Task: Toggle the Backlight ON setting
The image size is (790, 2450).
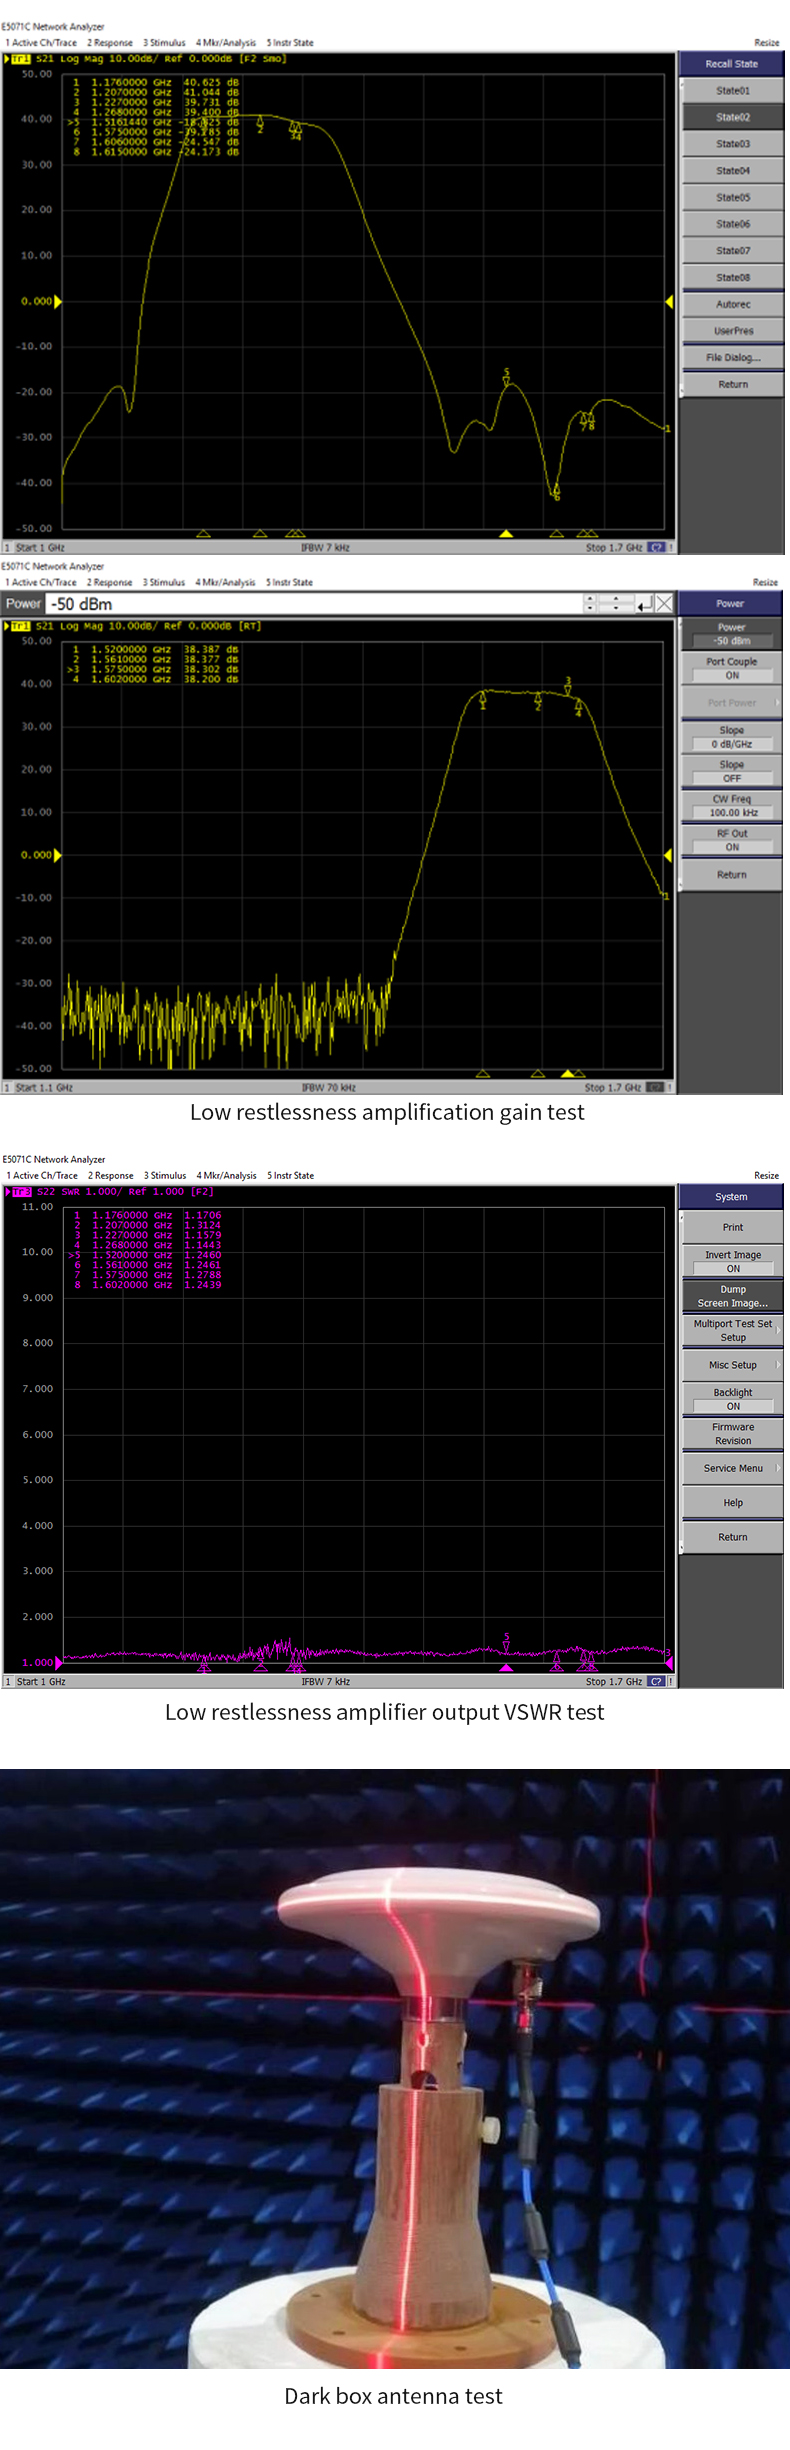Action: pyautogui.click(x=732, y=1399)
